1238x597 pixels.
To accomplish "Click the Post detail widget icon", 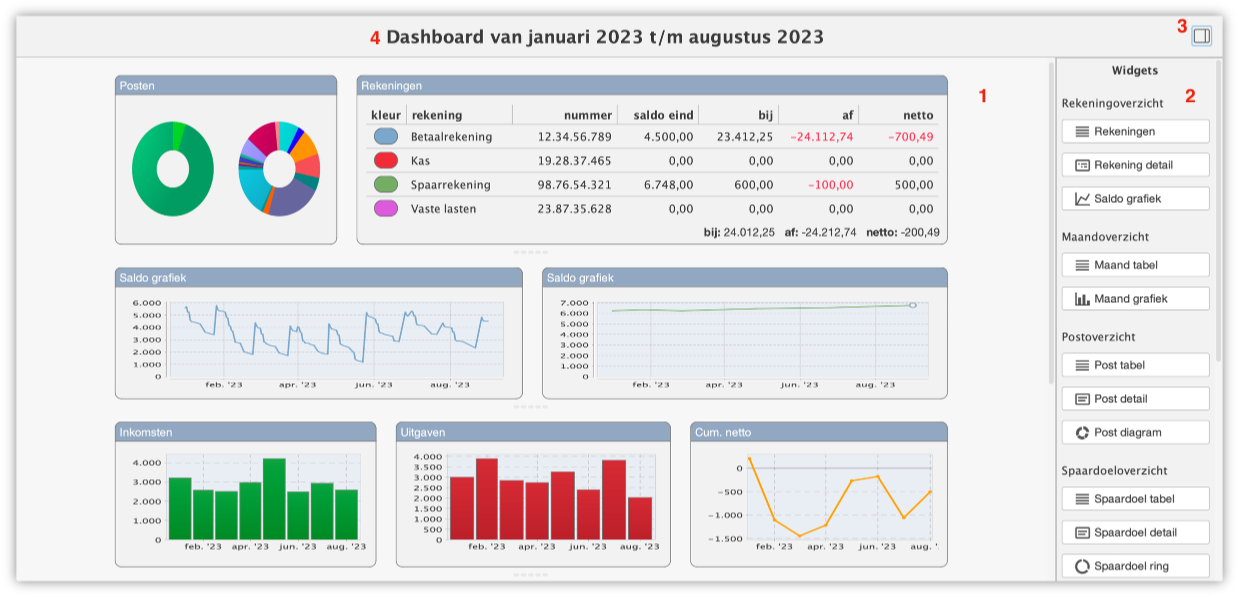I will click(x=1081, y=399).
